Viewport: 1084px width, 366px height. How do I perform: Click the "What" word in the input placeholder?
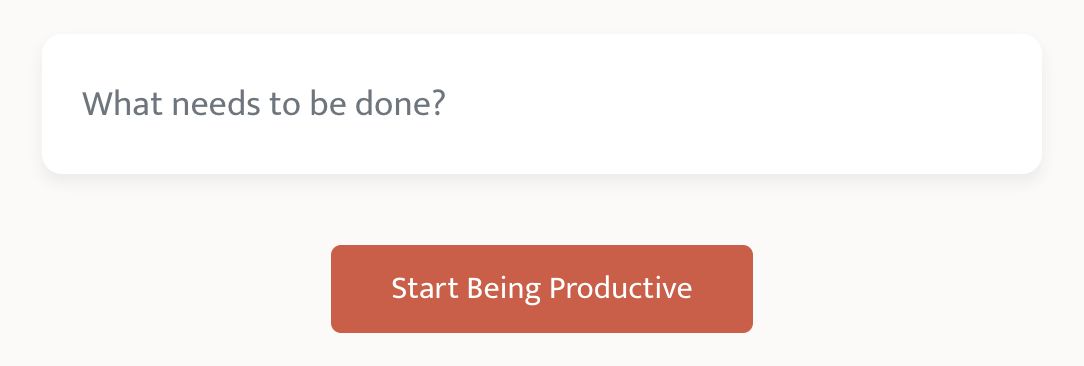click(122, 104)
